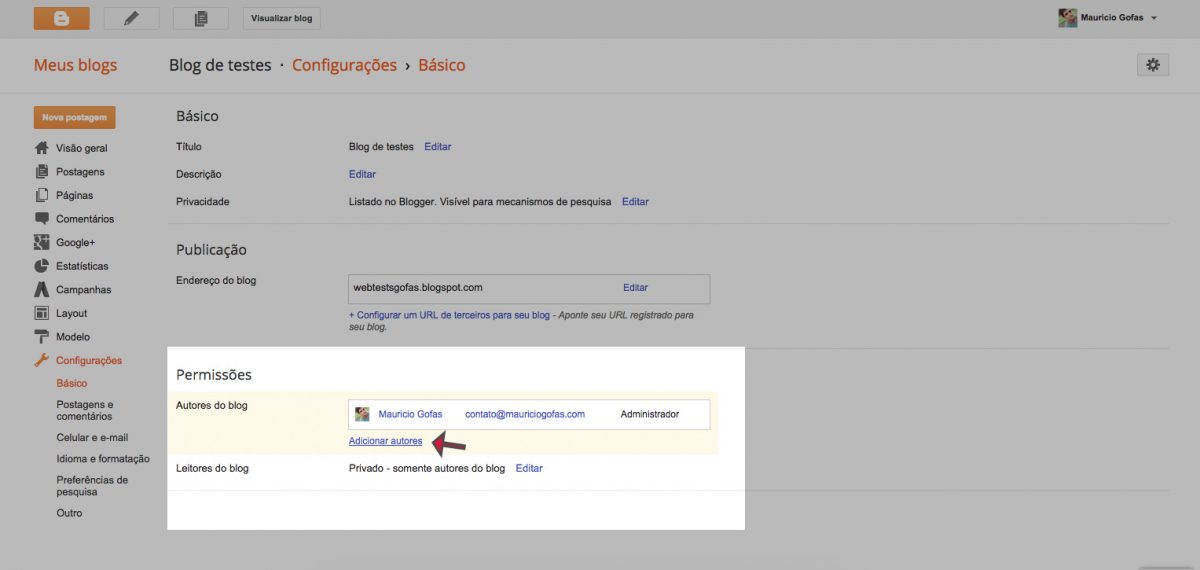Edit the blog Título
The width and height of the screenshot is (1200, 570).
tap(438, 147)
